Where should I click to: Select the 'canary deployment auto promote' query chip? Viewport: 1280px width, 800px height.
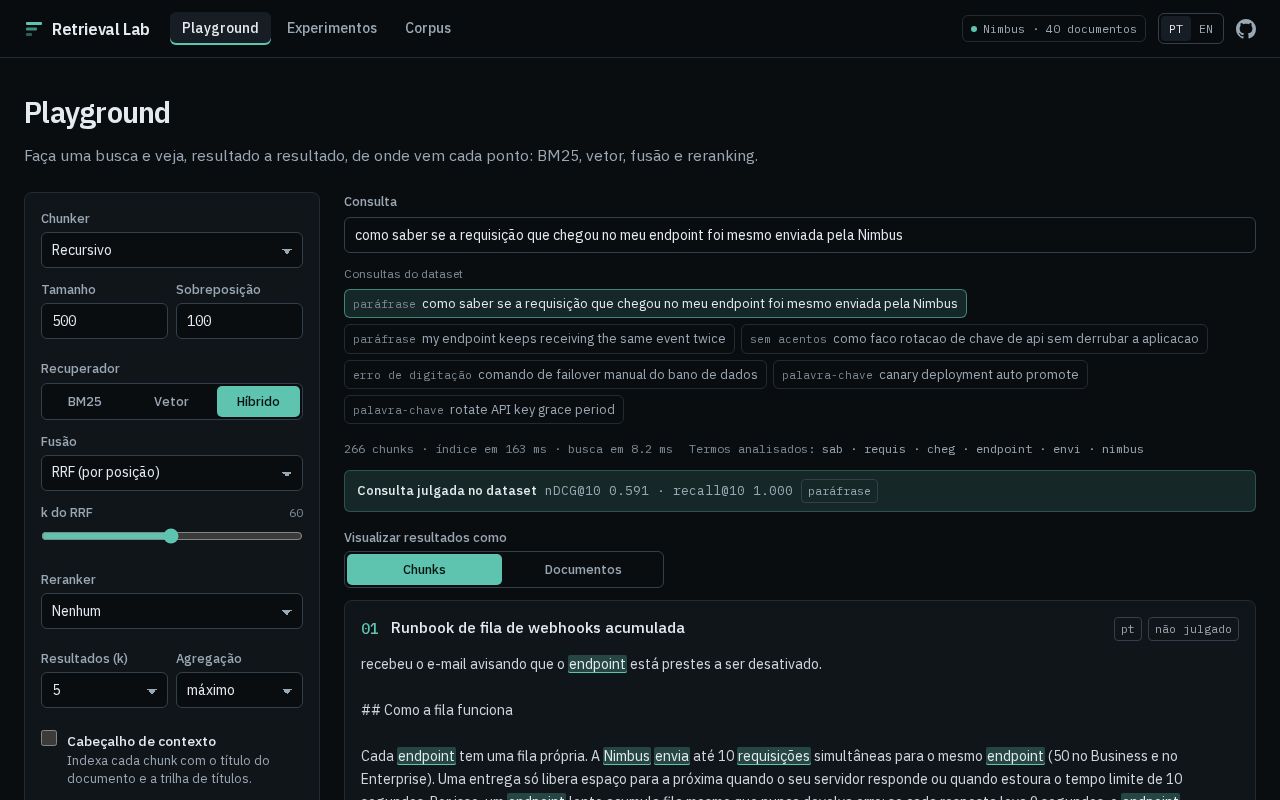click(930, 375)
